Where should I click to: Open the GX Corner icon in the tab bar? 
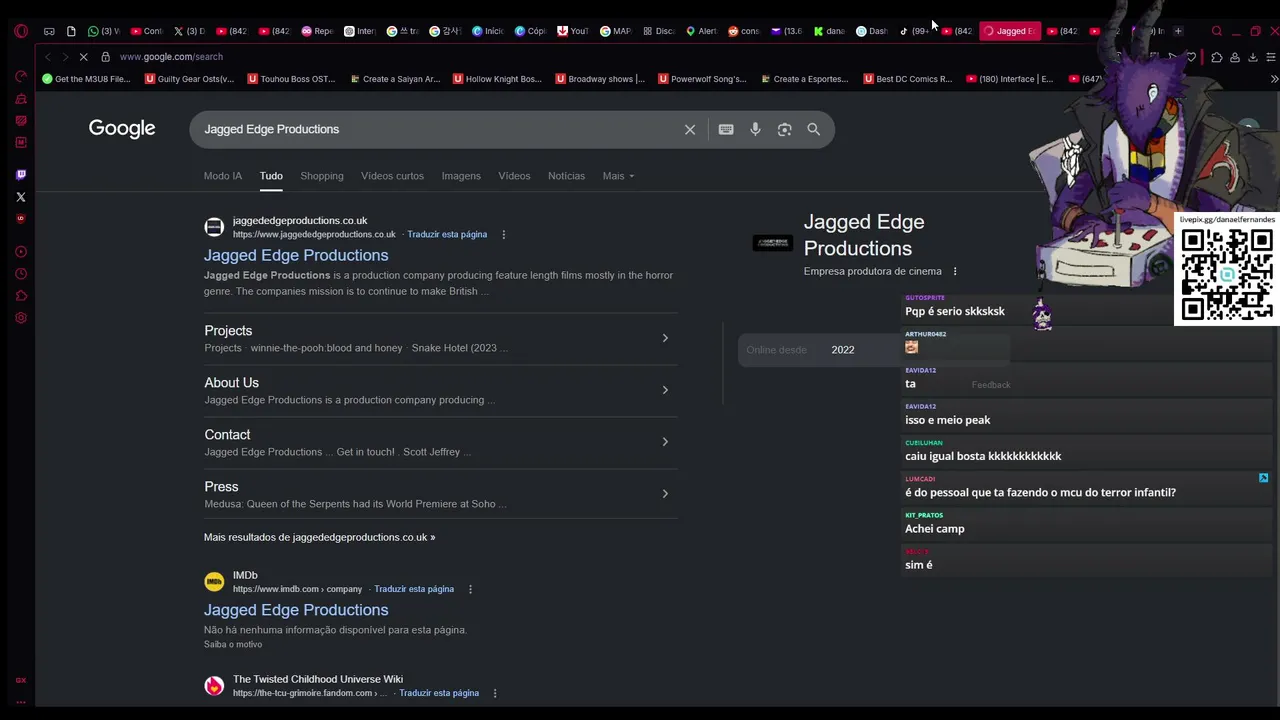point(49,31)
